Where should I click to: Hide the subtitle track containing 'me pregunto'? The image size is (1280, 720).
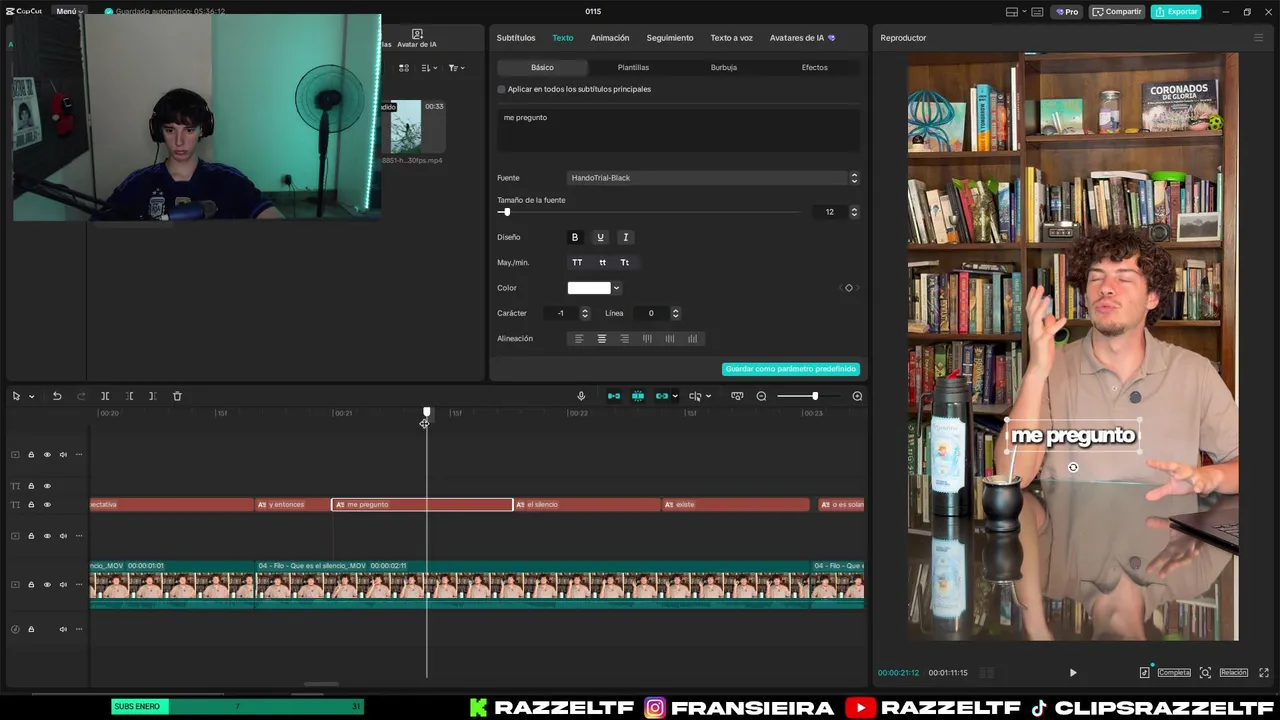coord(47,505)
